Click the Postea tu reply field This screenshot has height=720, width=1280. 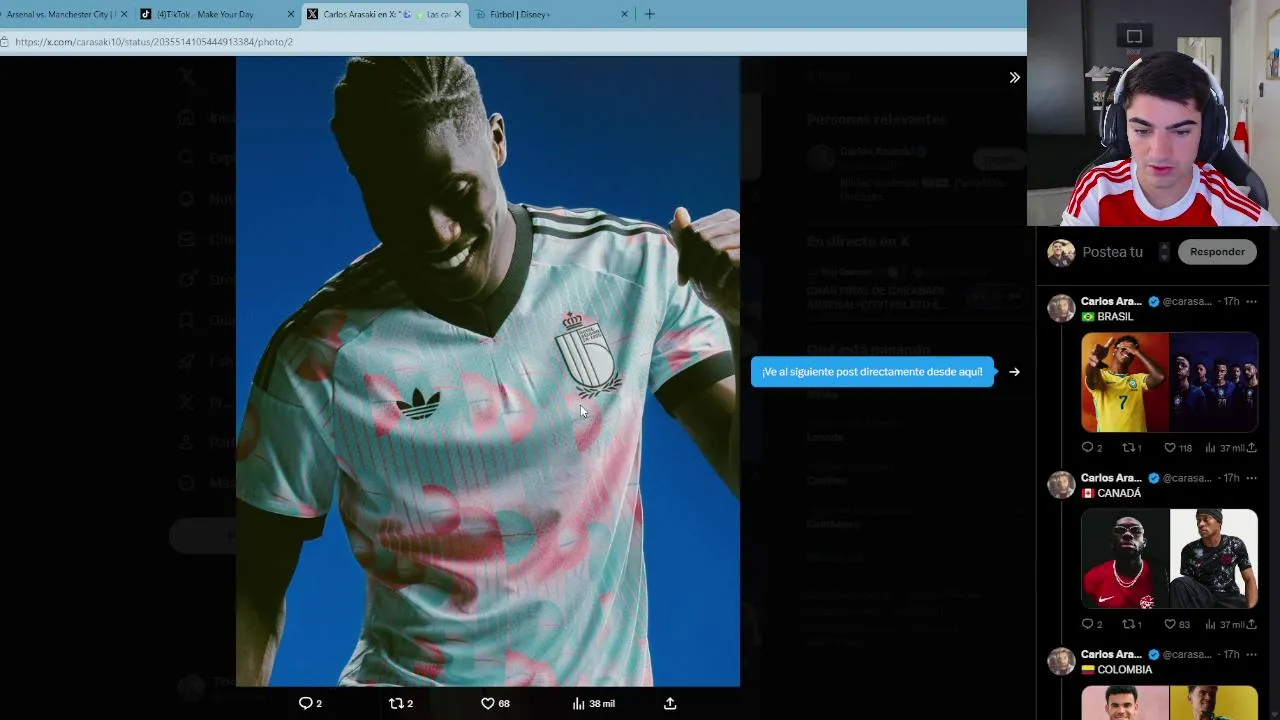pyautogui.click(x=1113, y=252)
